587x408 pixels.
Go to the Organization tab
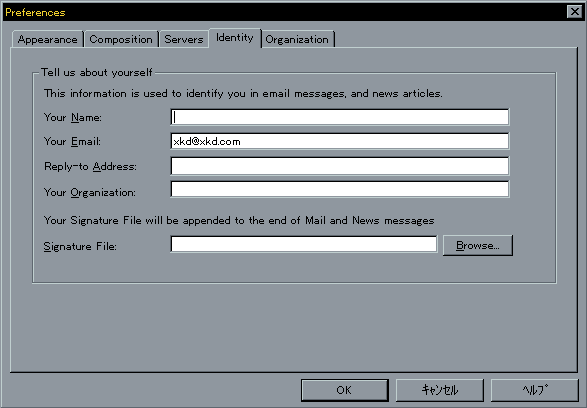pos(297,39)
